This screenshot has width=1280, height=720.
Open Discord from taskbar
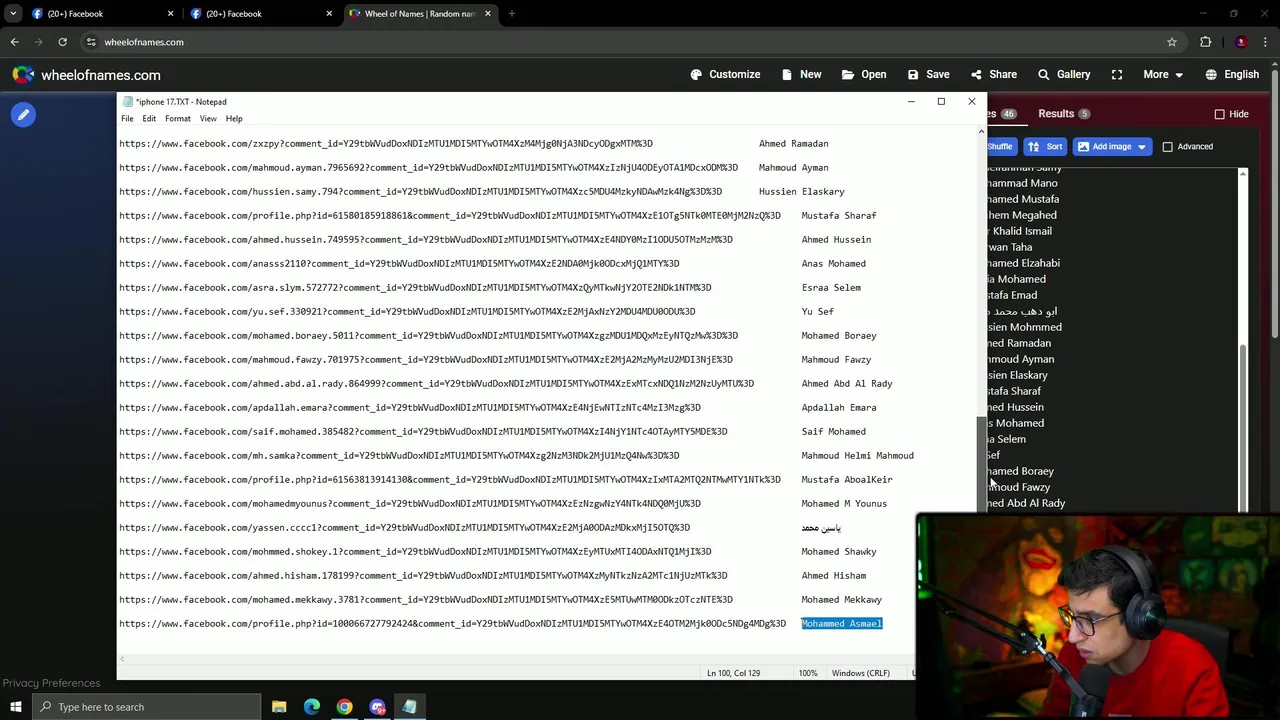click(x=377, y=707)
